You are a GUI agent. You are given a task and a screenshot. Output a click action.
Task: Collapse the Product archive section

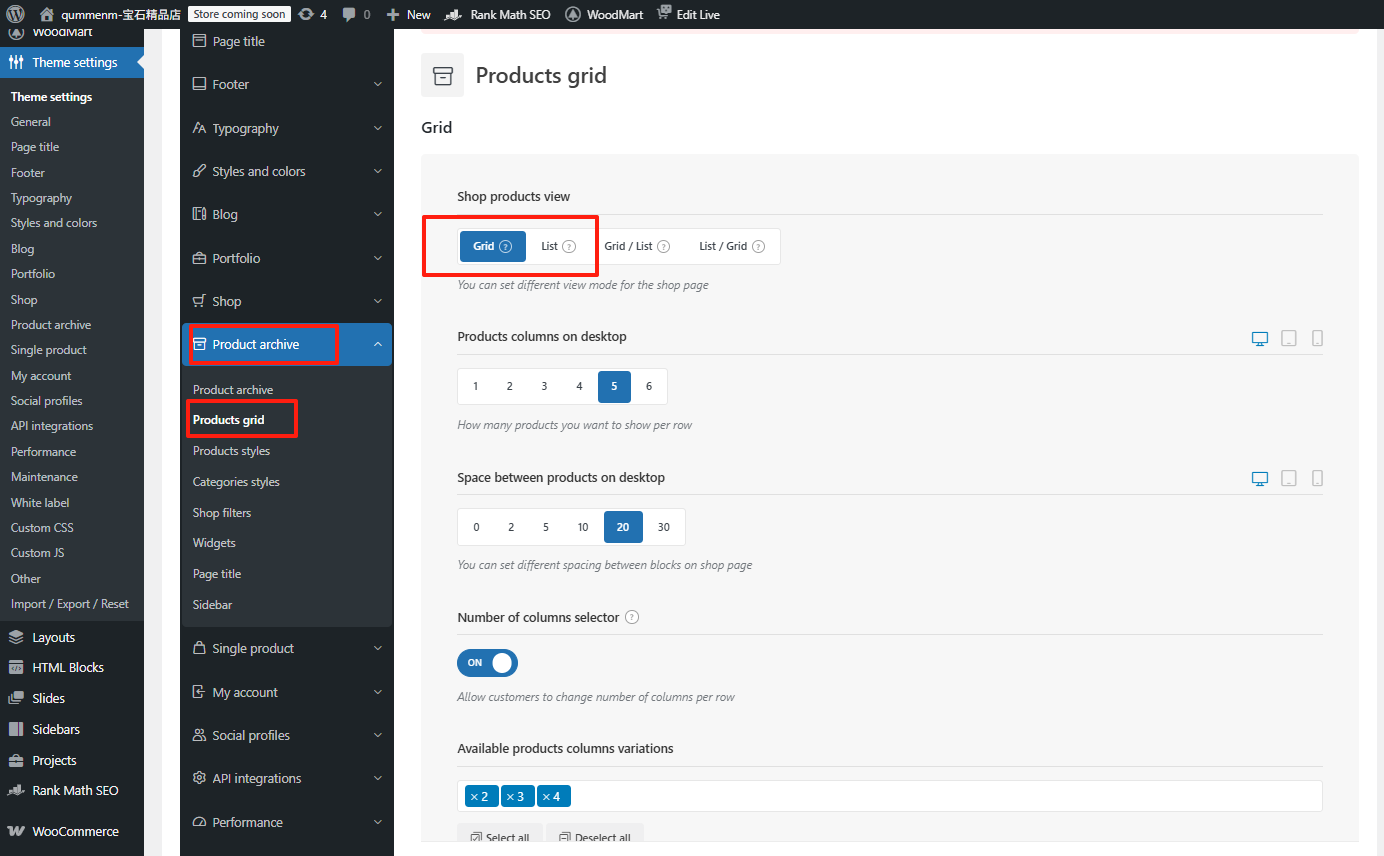[377, 344]
